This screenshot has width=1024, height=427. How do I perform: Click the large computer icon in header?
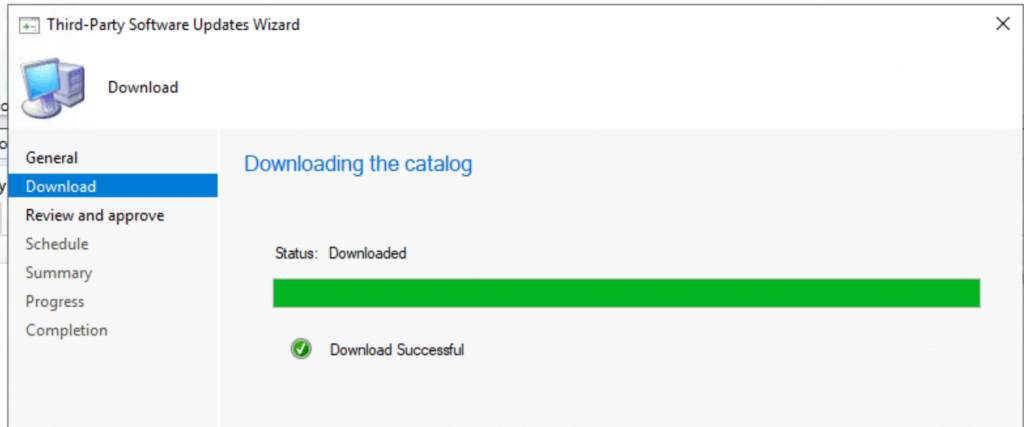click(x=53, y=87)
